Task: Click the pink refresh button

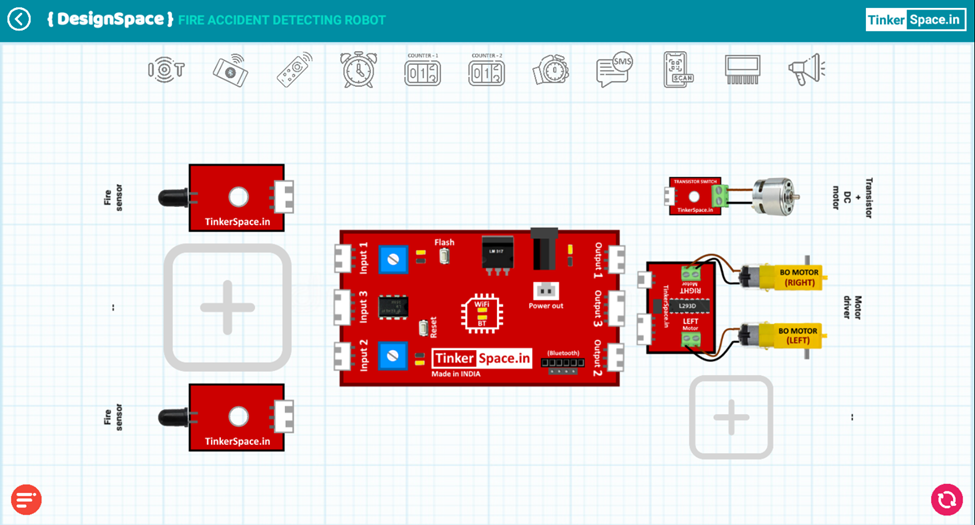Action: click(x=947, y=499)
